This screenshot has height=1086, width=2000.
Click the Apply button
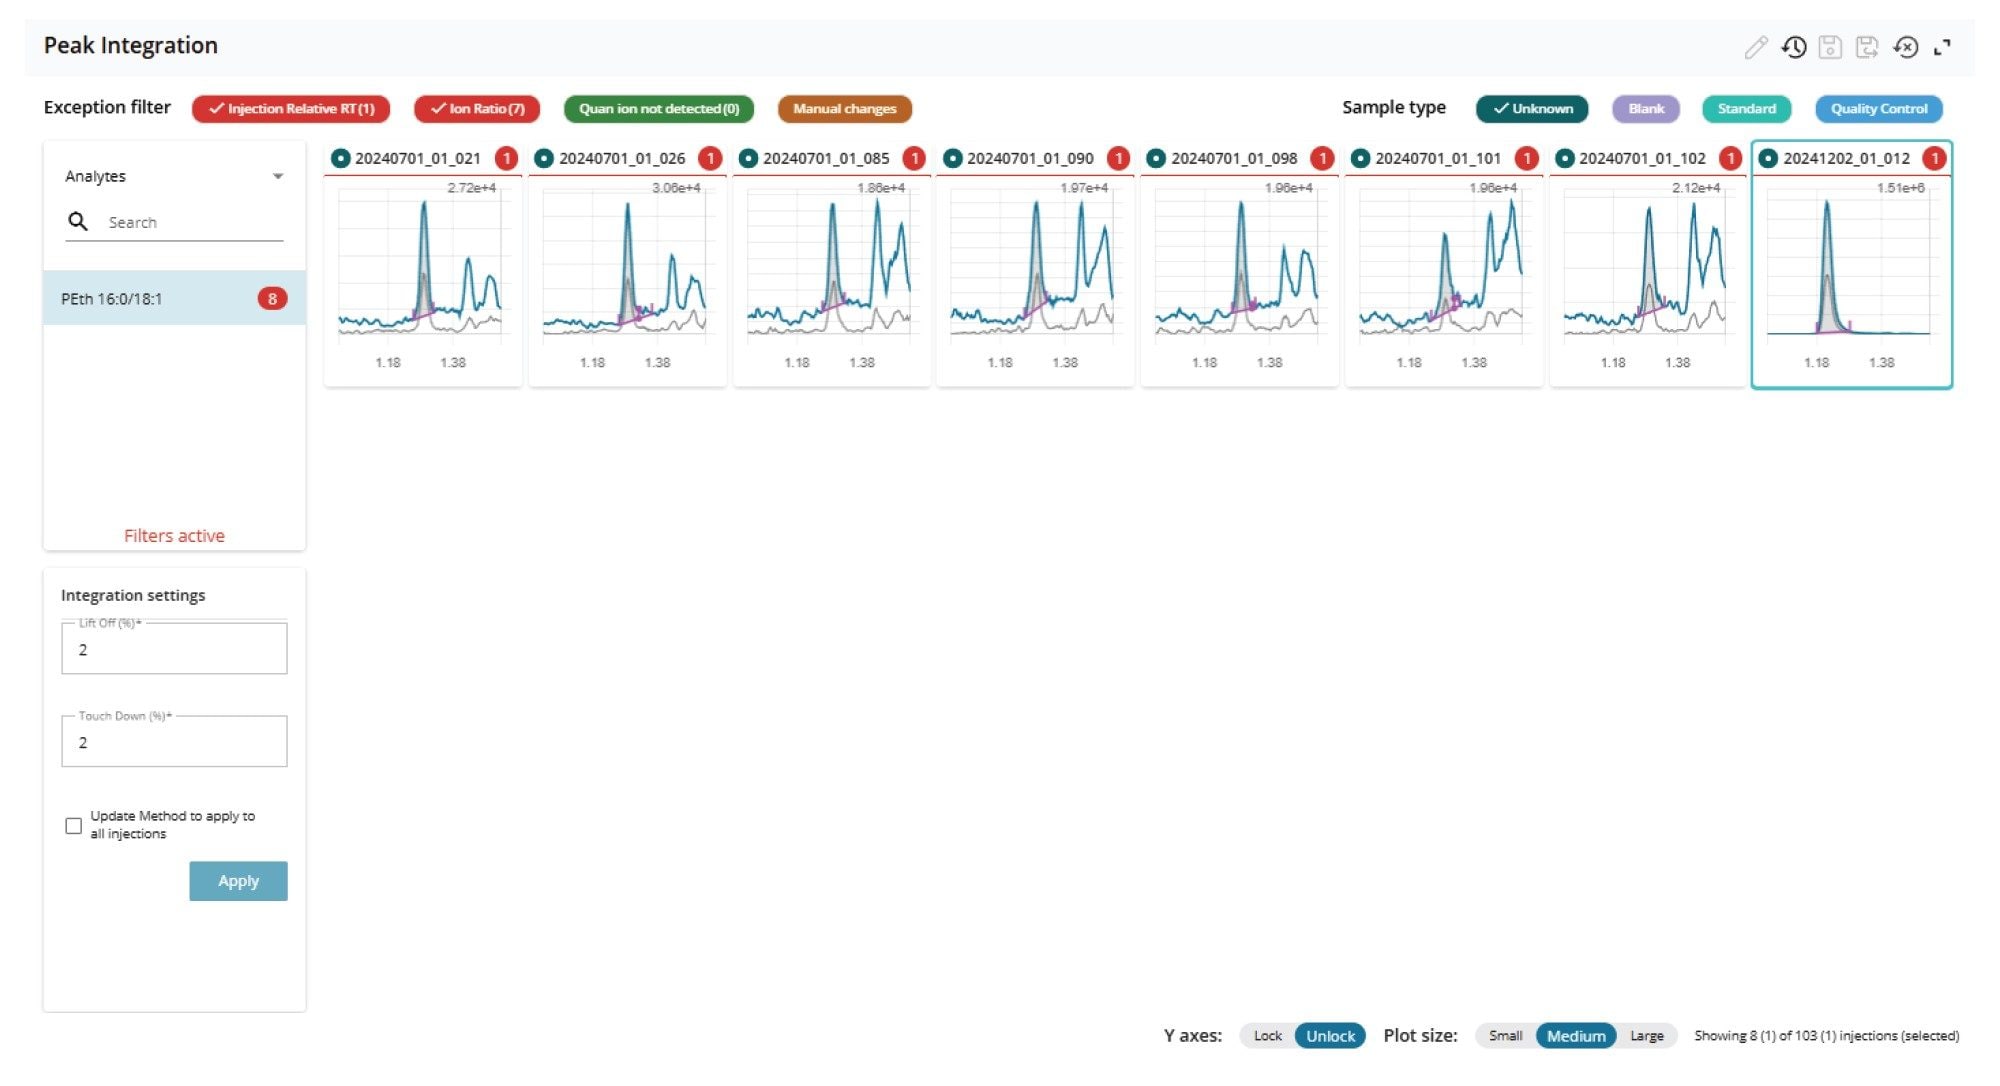tap(238, 881)
